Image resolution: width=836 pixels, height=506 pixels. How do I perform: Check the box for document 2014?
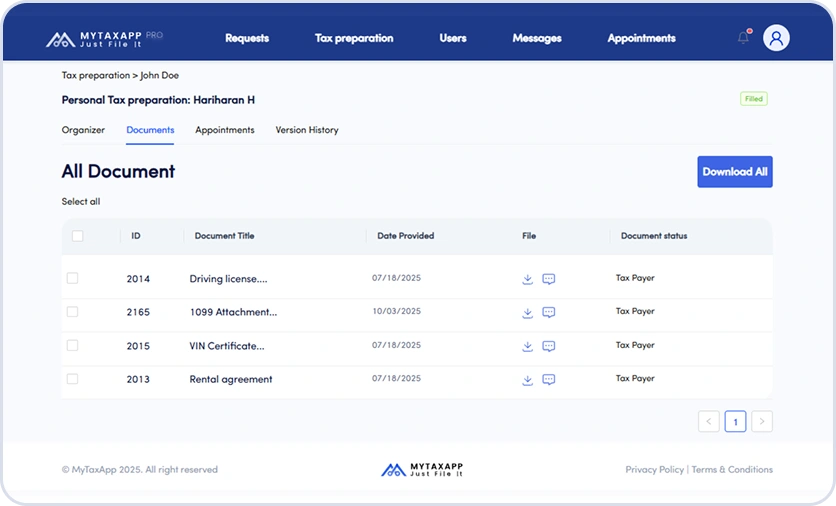pos(73,278)
